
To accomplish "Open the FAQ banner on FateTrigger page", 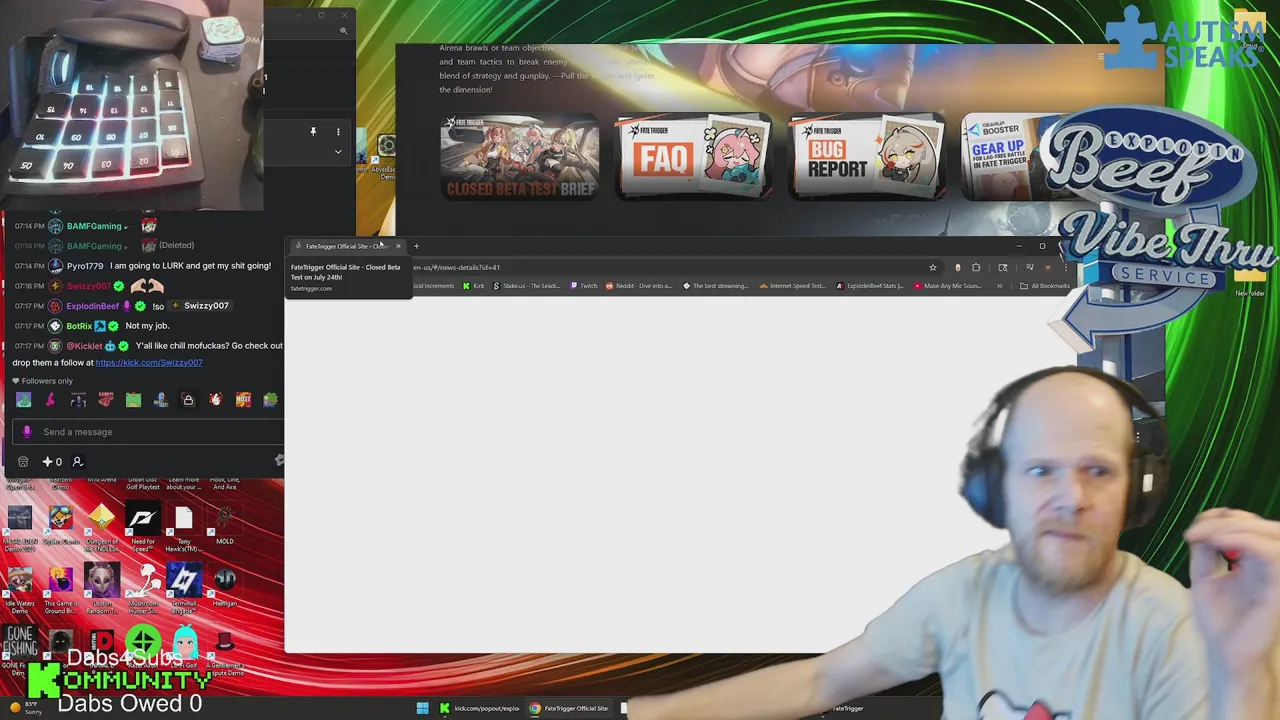I will coord(692,157).
